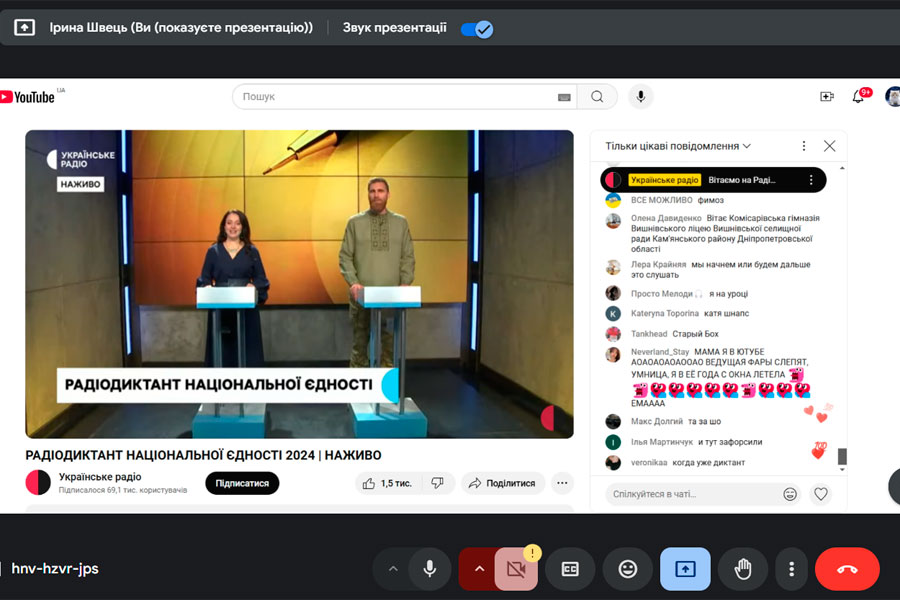This screenshot has width=900, height=600.
Task: Start voice search with microphone icon
Action: [x=640, y=97]
